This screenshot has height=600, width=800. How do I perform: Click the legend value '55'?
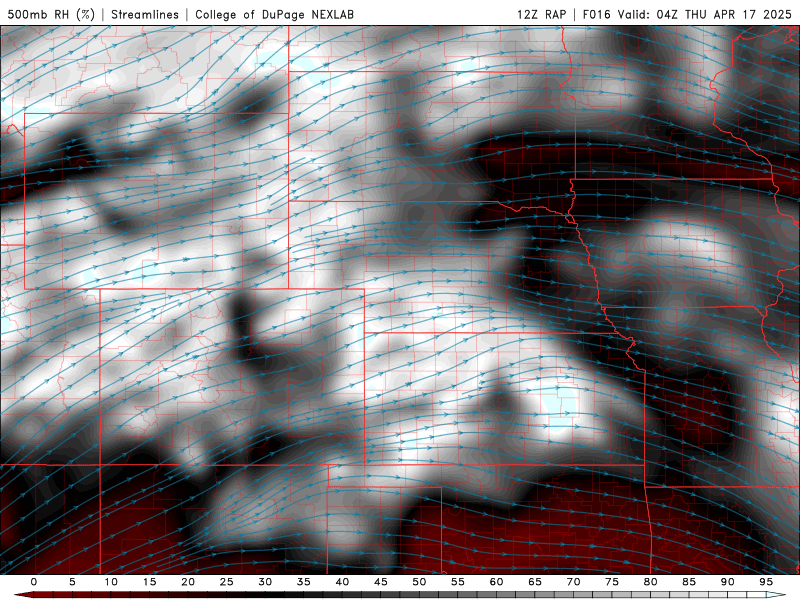coord(458,582)
